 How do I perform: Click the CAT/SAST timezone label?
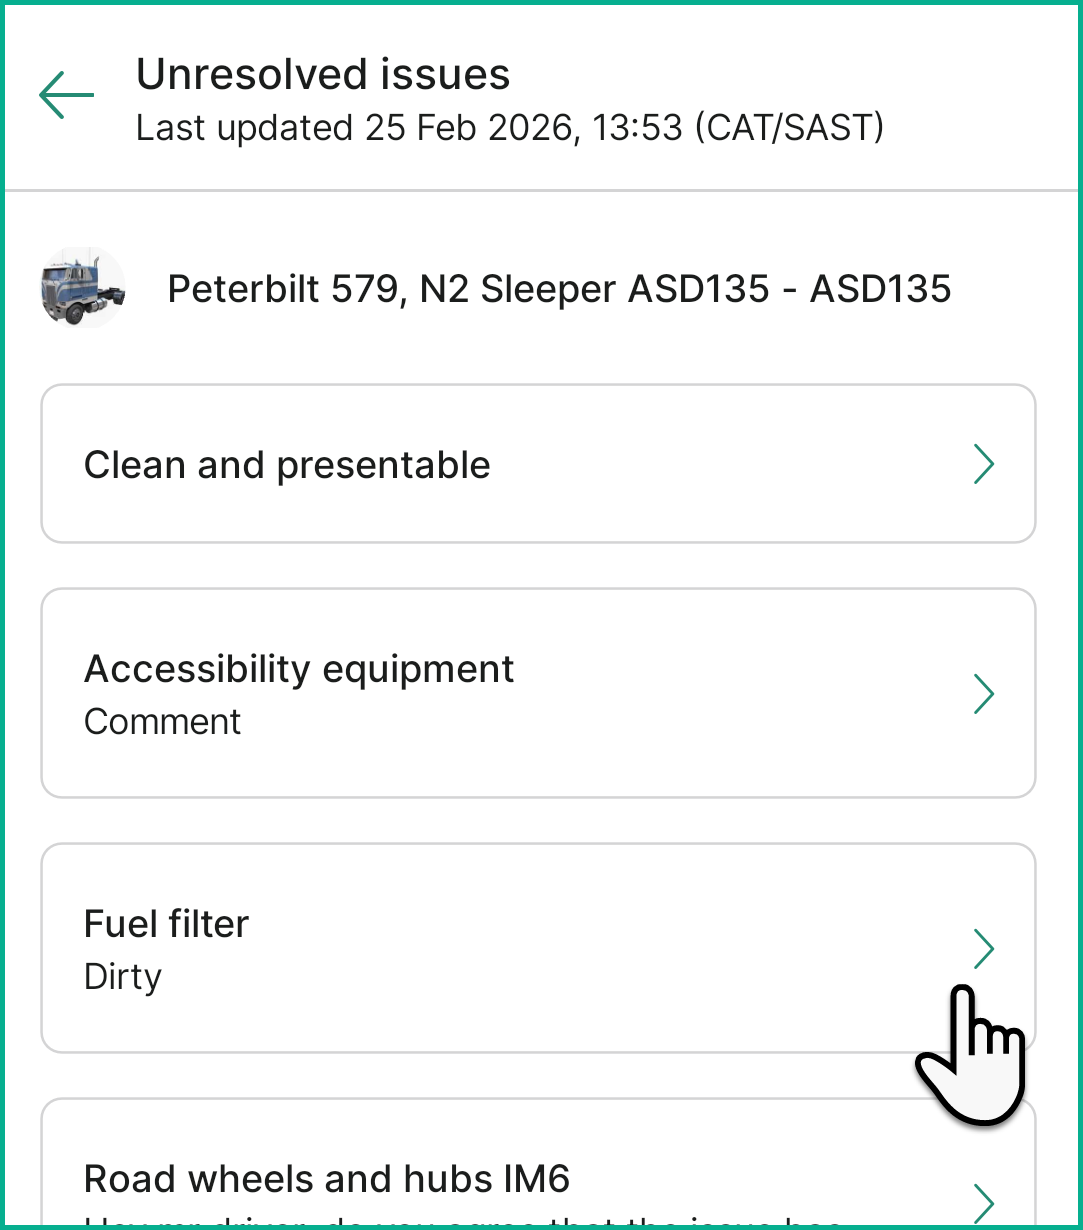point(790,128)
